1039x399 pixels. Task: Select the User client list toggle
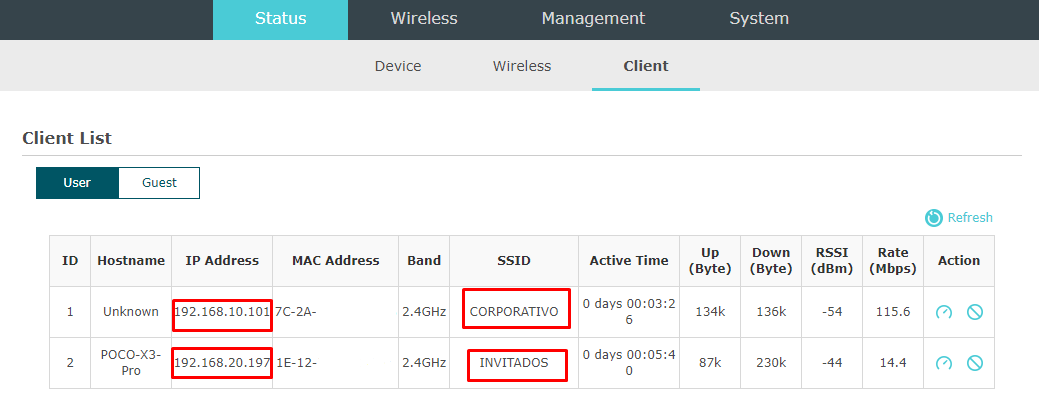coord(77,183)
